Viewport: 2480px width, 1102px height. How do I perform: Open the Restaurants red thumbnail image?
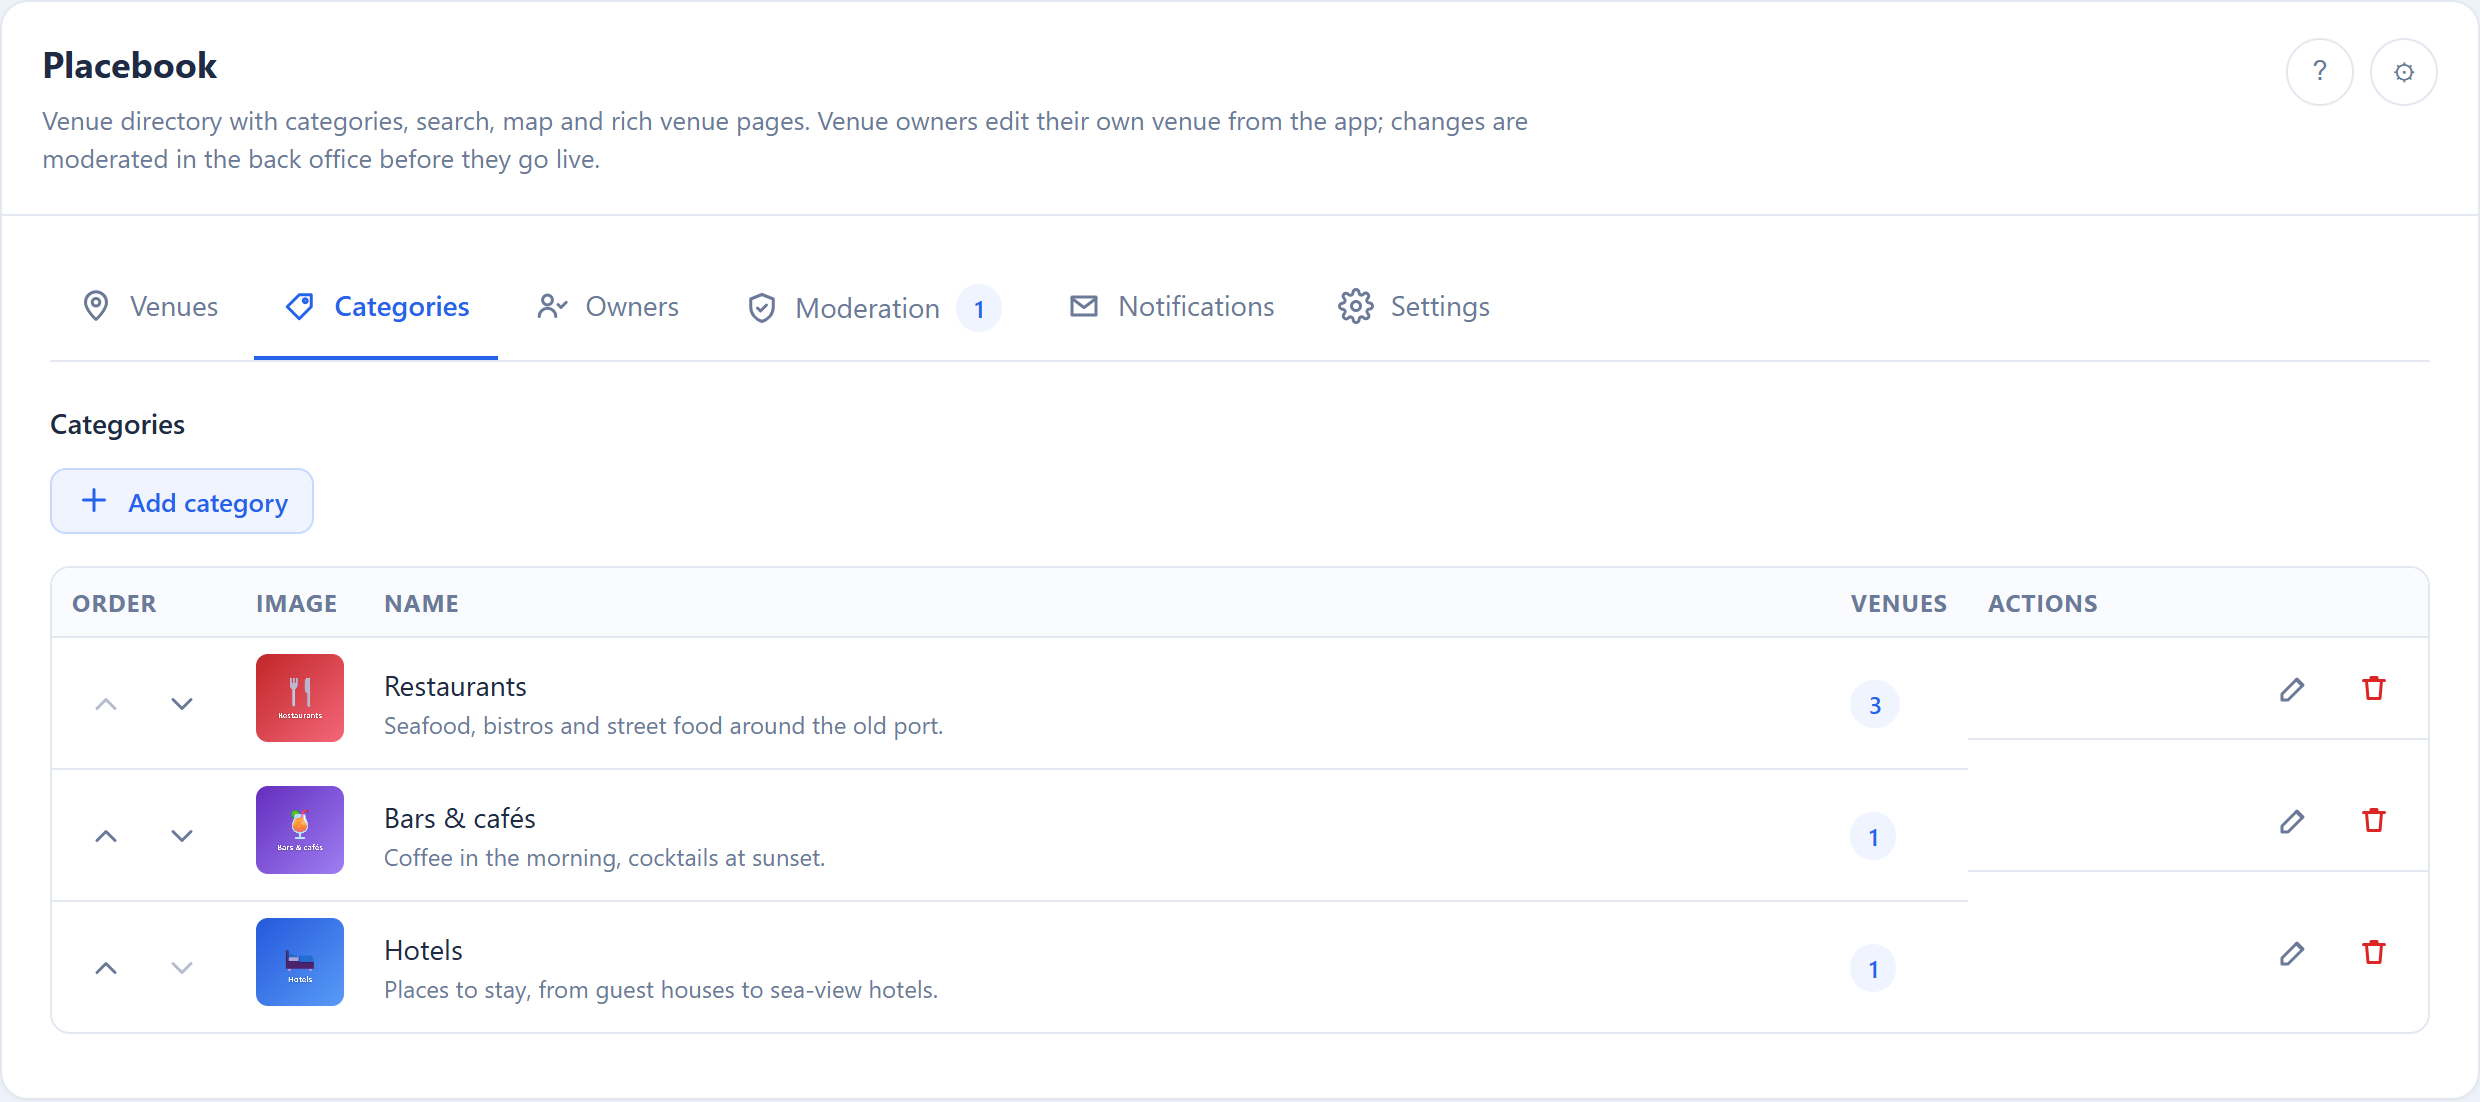(300, 698)
